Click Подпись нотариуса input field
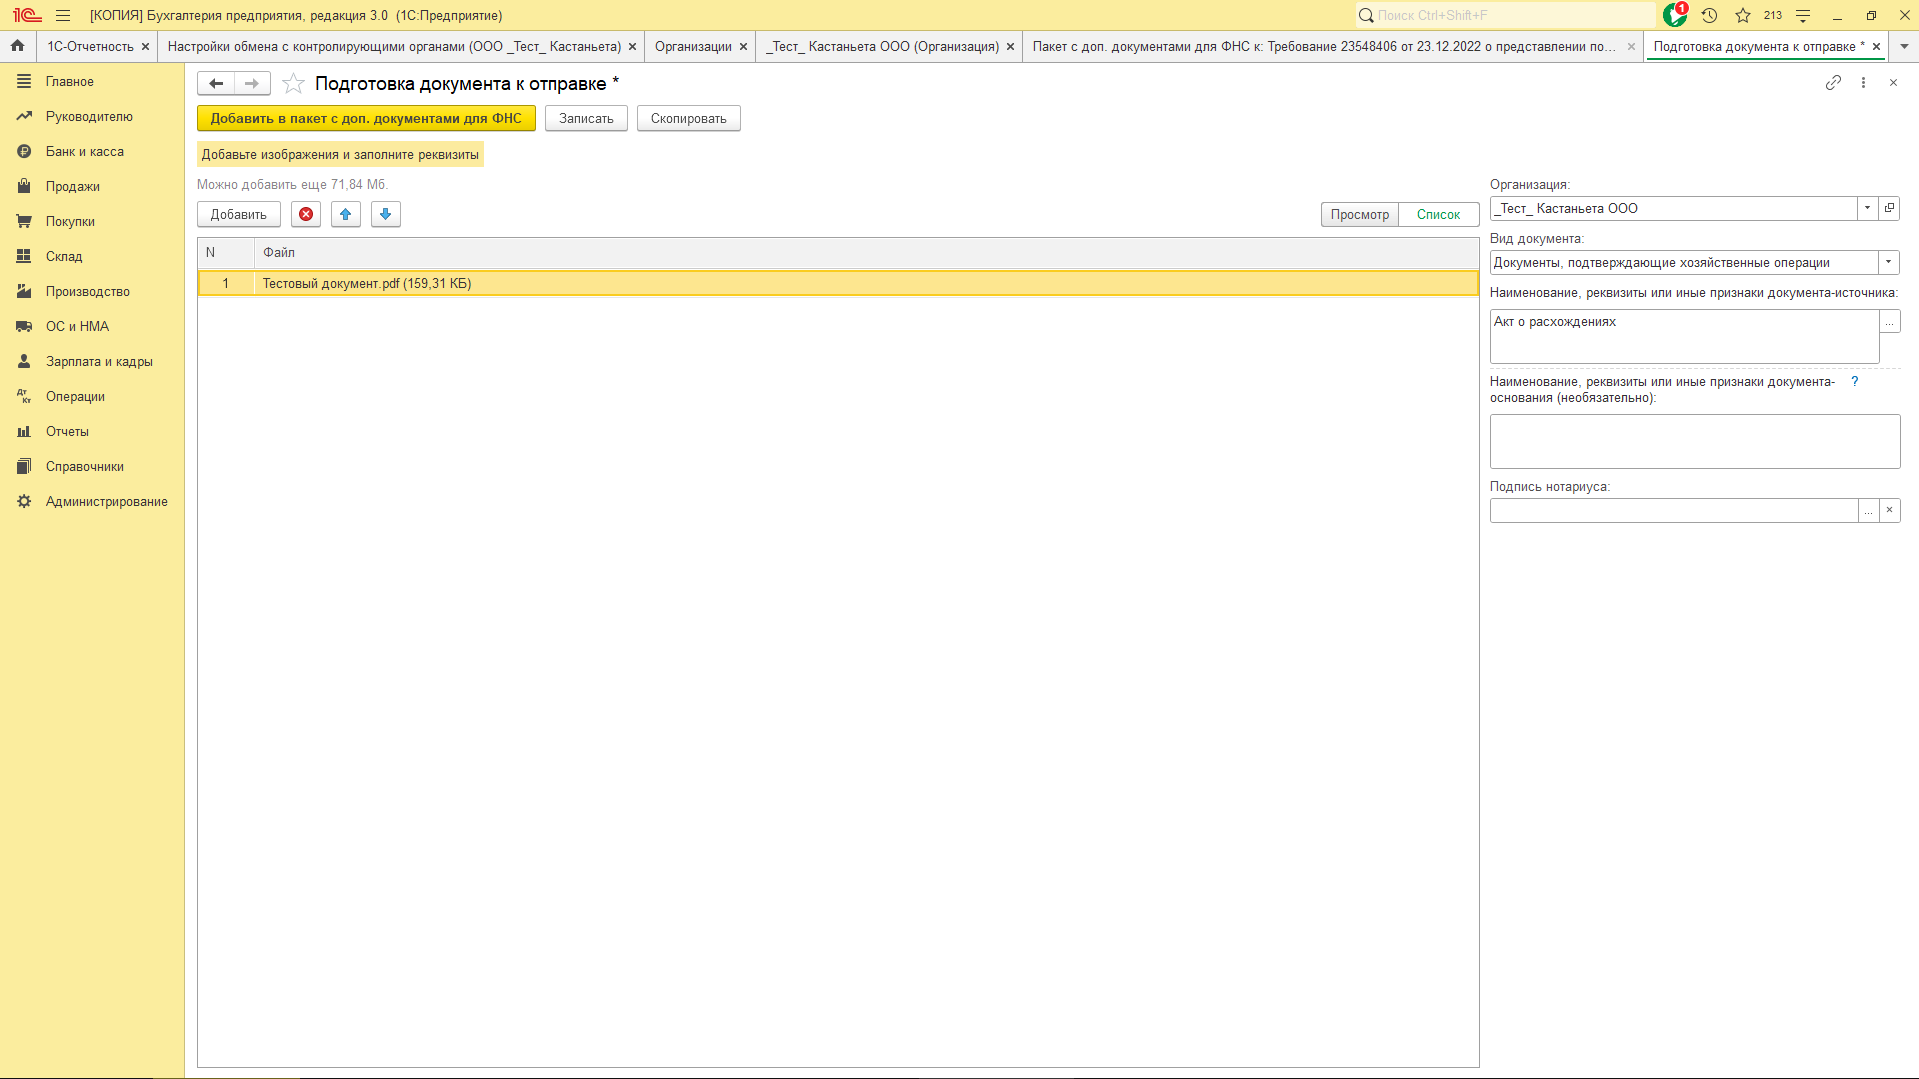This screenshot has width=1919, height=1079. pyautogui.click(x=1673, y=510)
